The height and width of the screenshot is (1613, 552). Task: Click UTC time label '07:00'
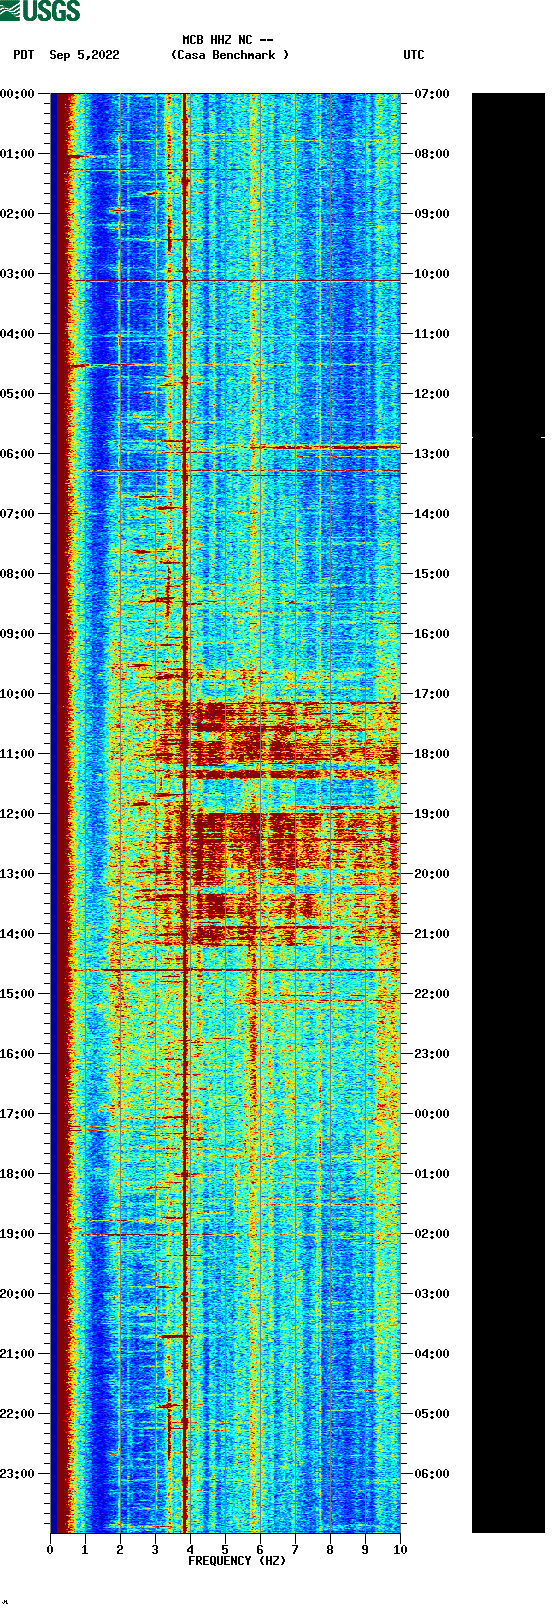pos(432,94)
